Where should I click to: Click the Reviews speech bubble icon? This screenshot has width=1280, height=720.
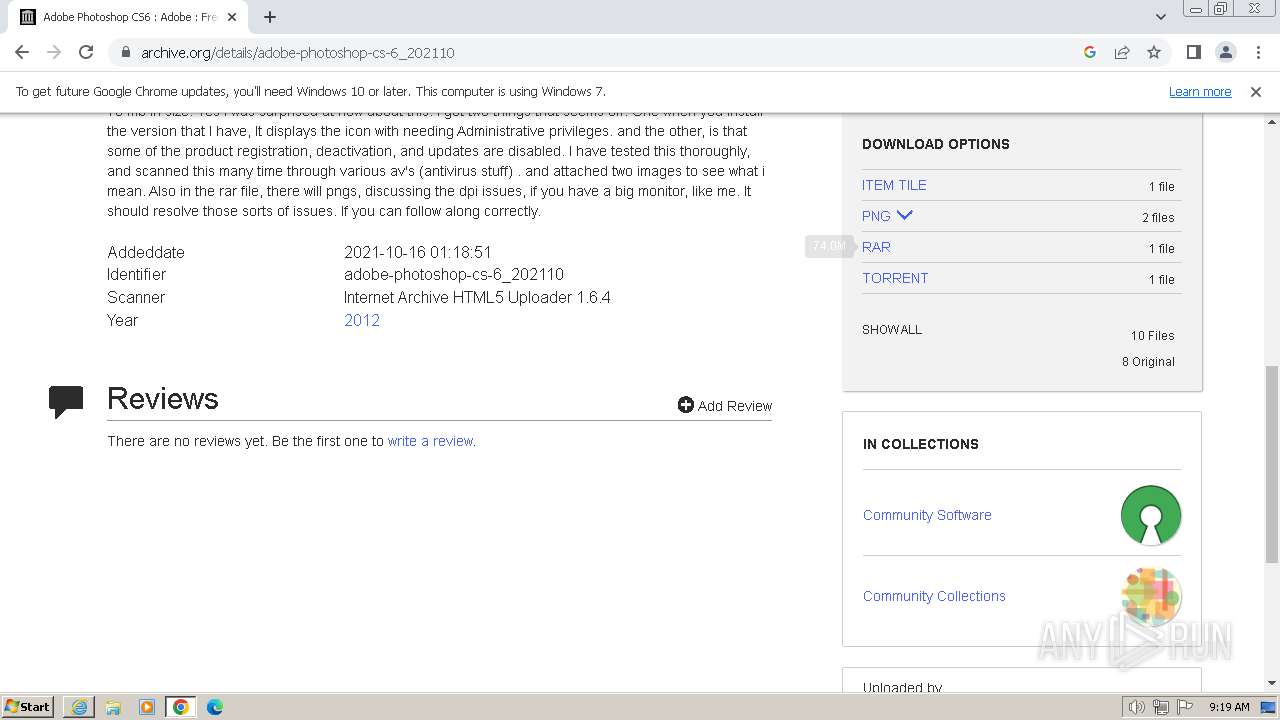[66, 402]
